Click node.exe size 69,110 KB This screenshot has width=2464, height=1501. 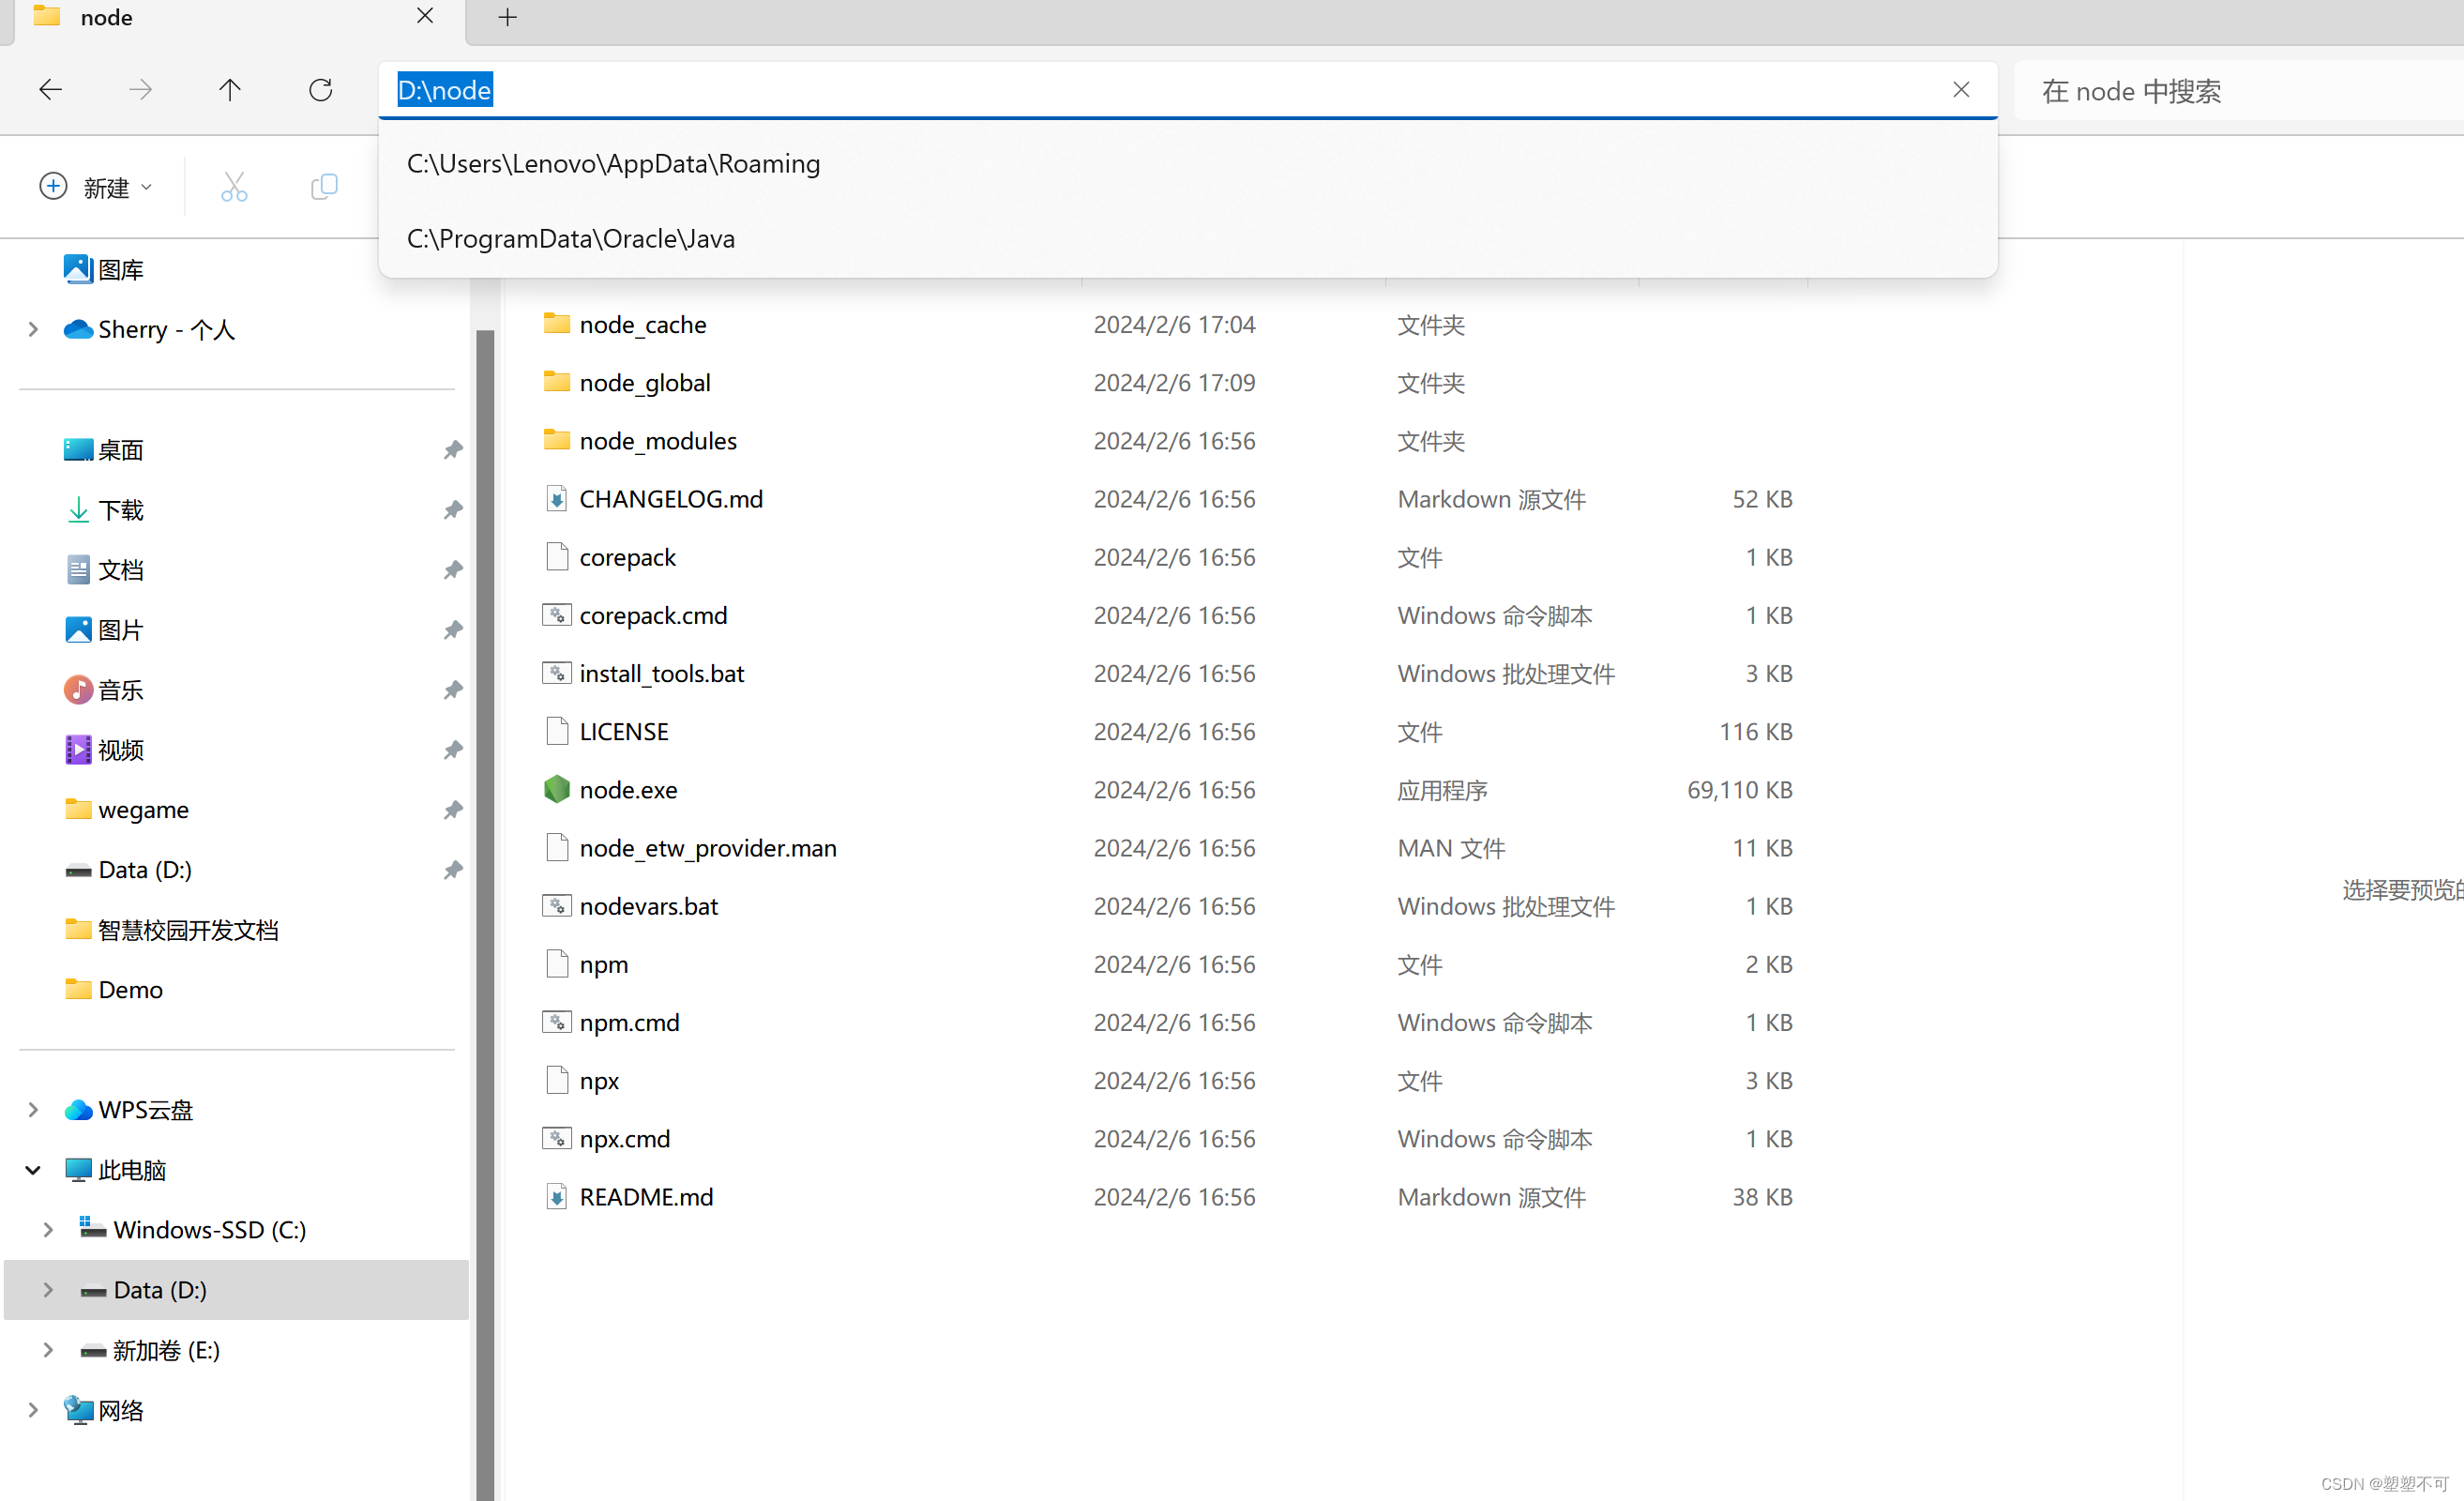(1739, 789)
